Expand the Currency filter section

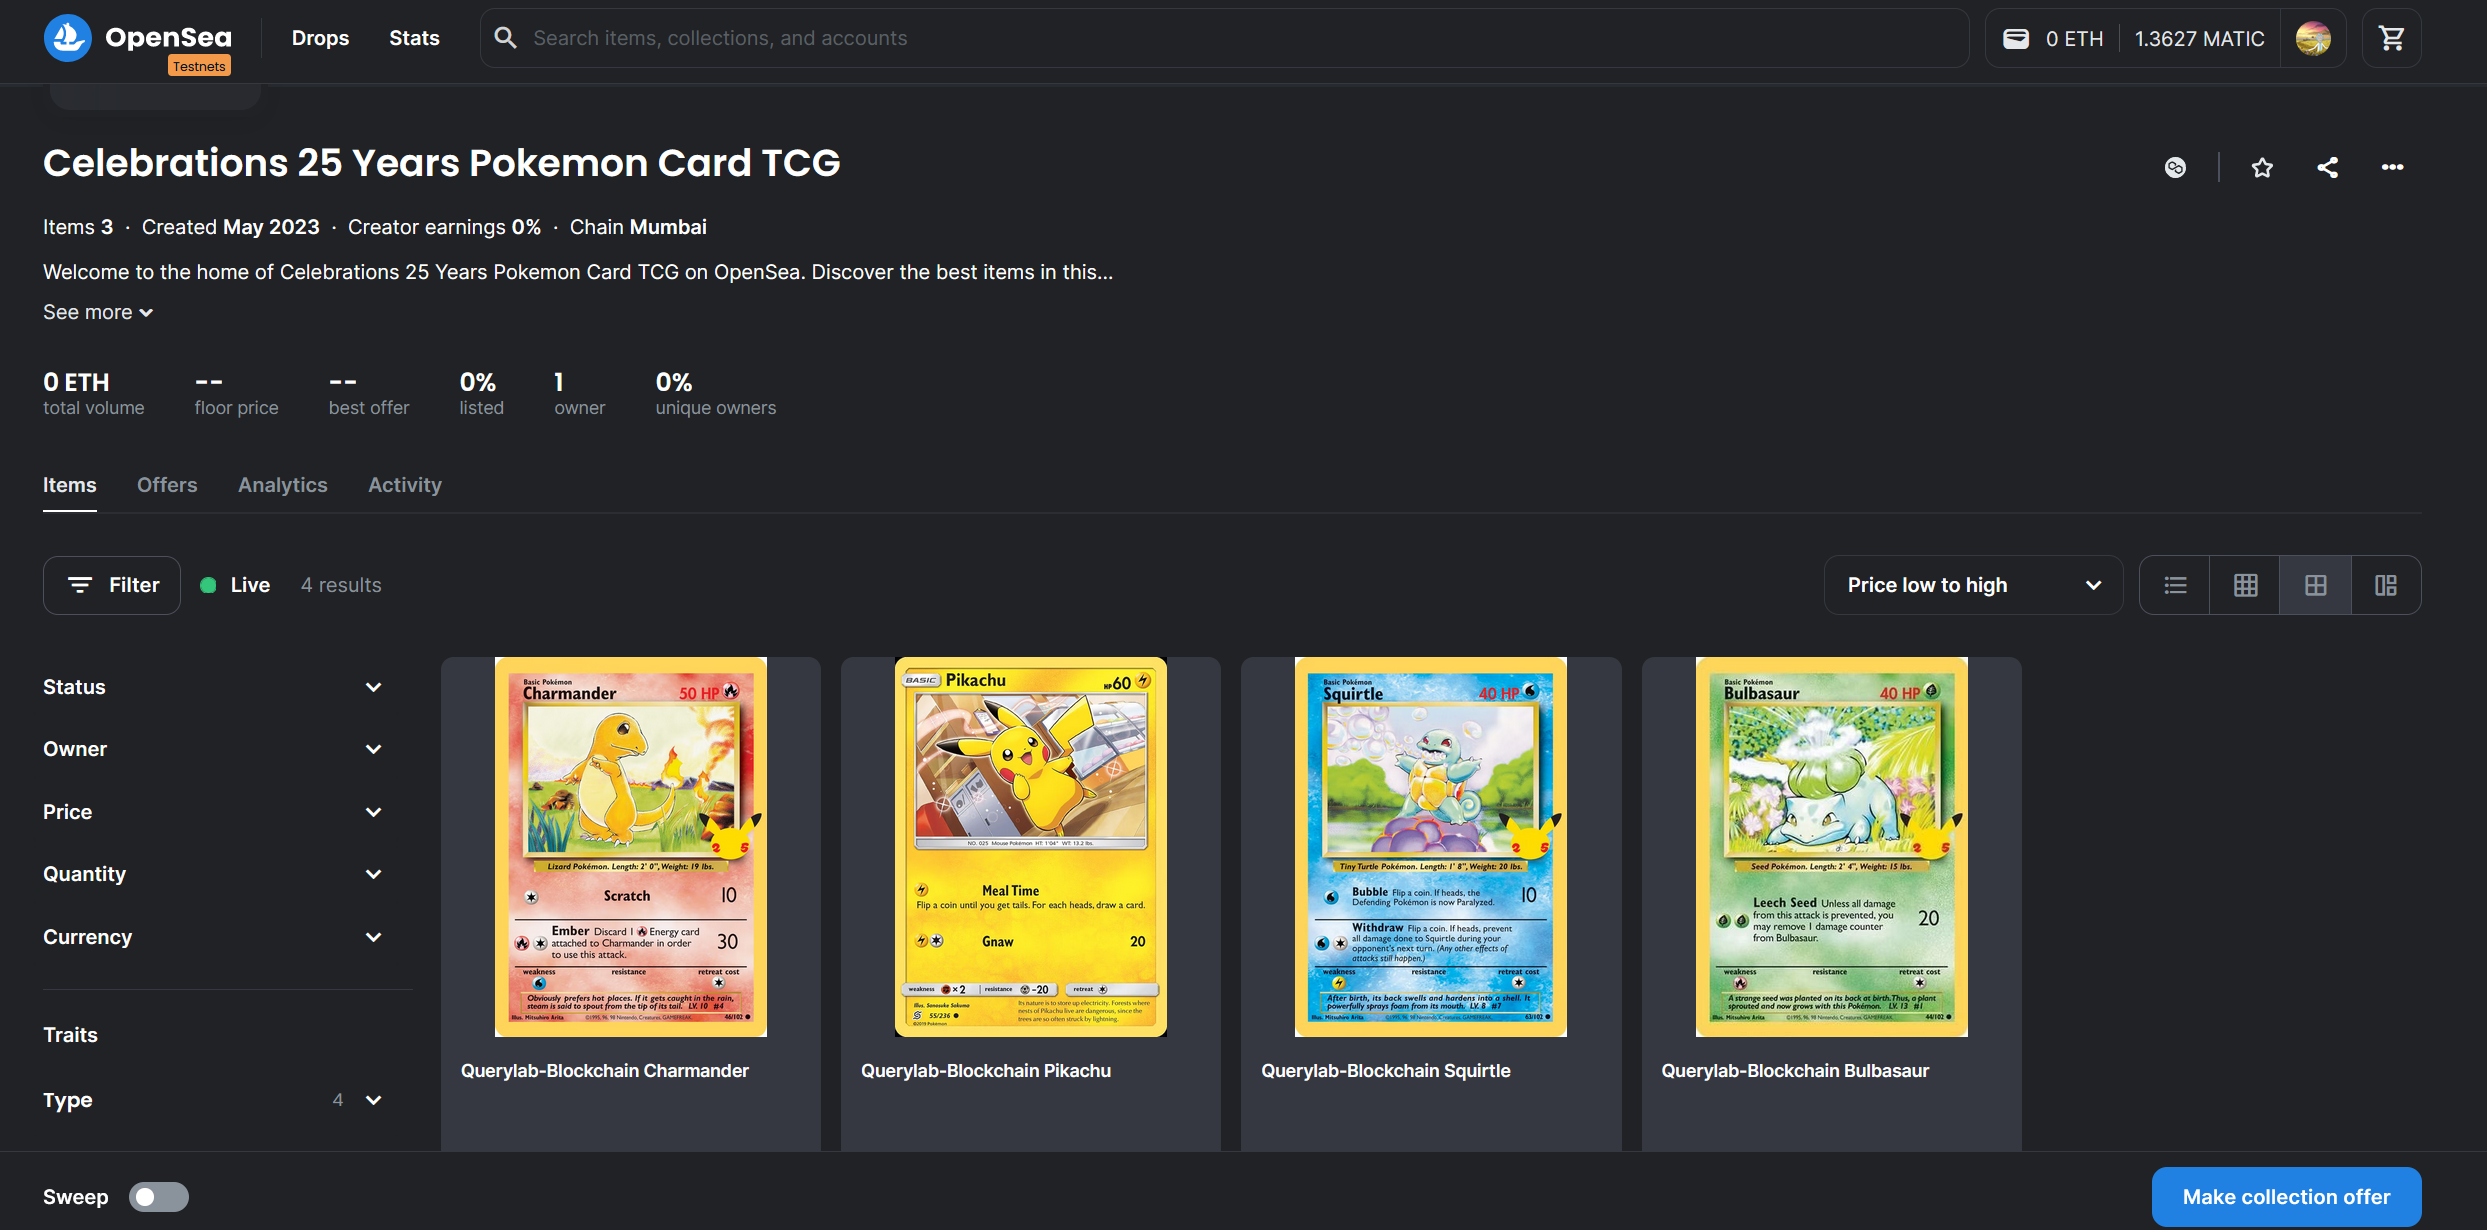click(212, 937)
